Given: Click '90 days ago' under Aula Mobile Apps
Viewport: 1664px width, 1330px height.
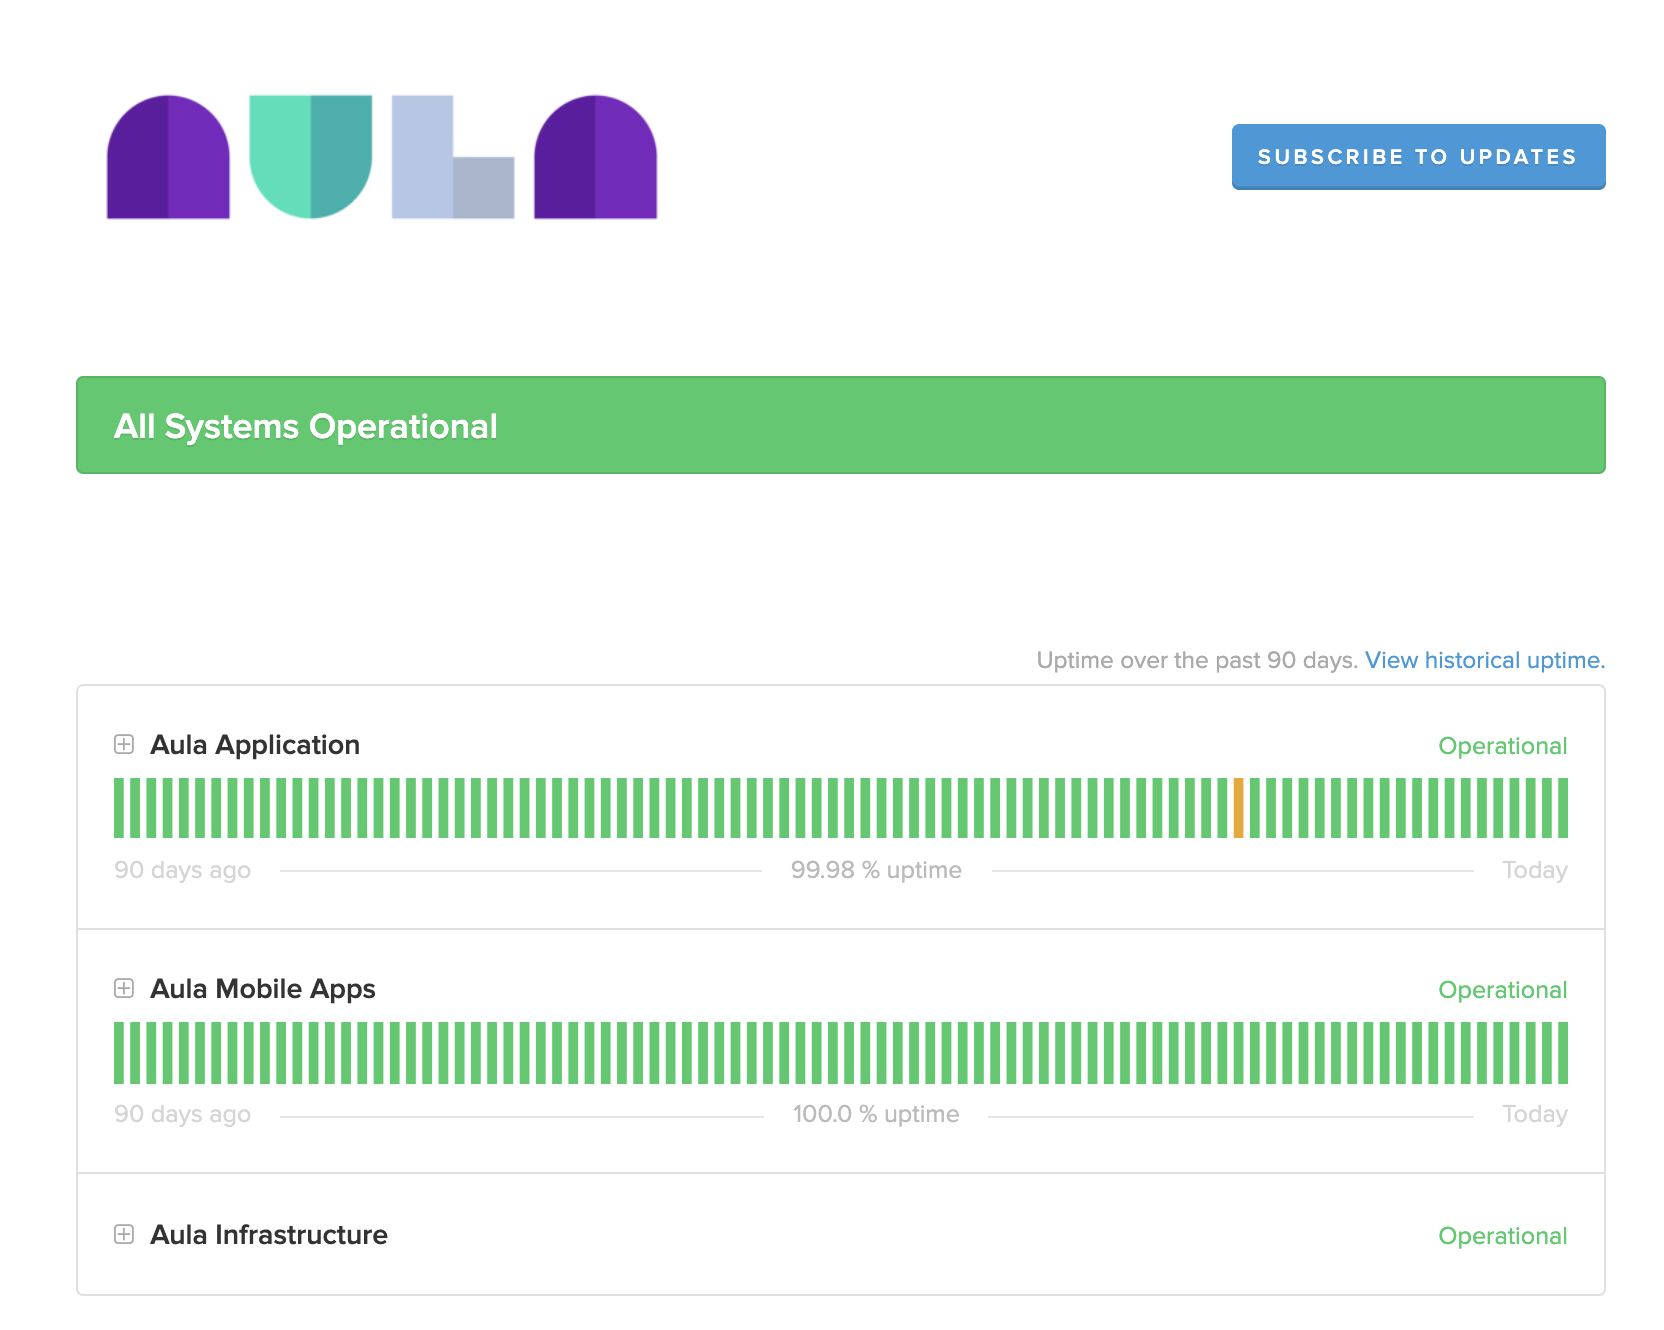Looking at the screenshot, I should 182,1114.
